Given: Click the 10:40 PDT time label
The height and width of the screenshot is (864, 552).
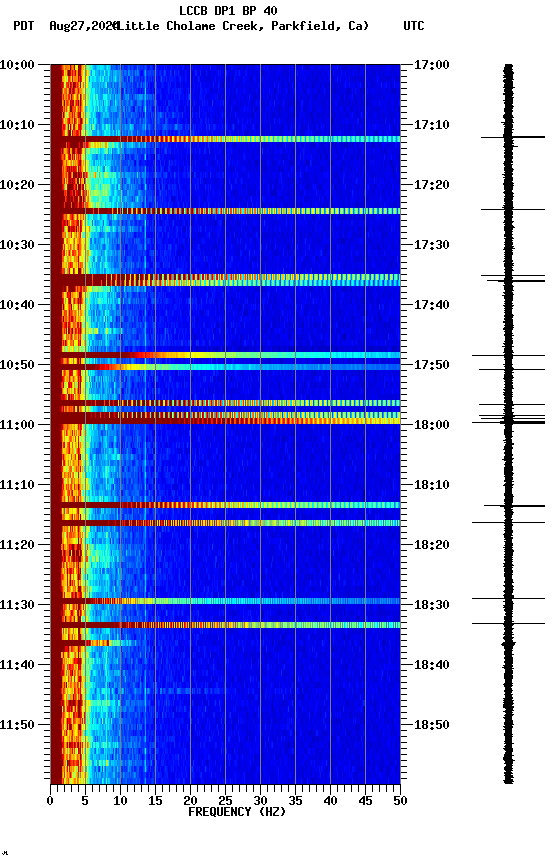Looking at the screenshot, I should point(17,305).
